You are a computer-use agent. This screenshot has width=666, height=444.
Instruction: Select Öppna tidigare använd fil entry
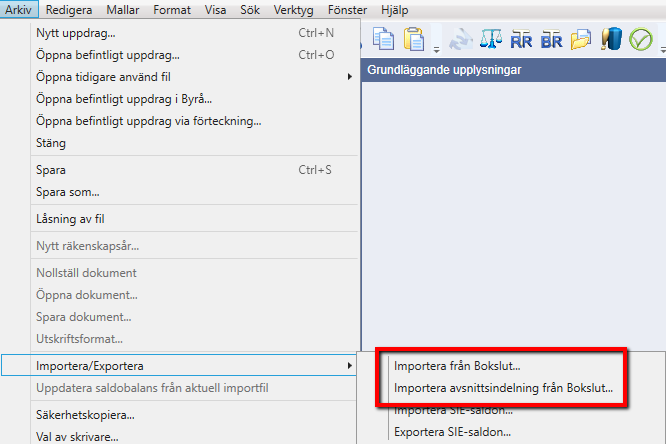coord(195,77)
